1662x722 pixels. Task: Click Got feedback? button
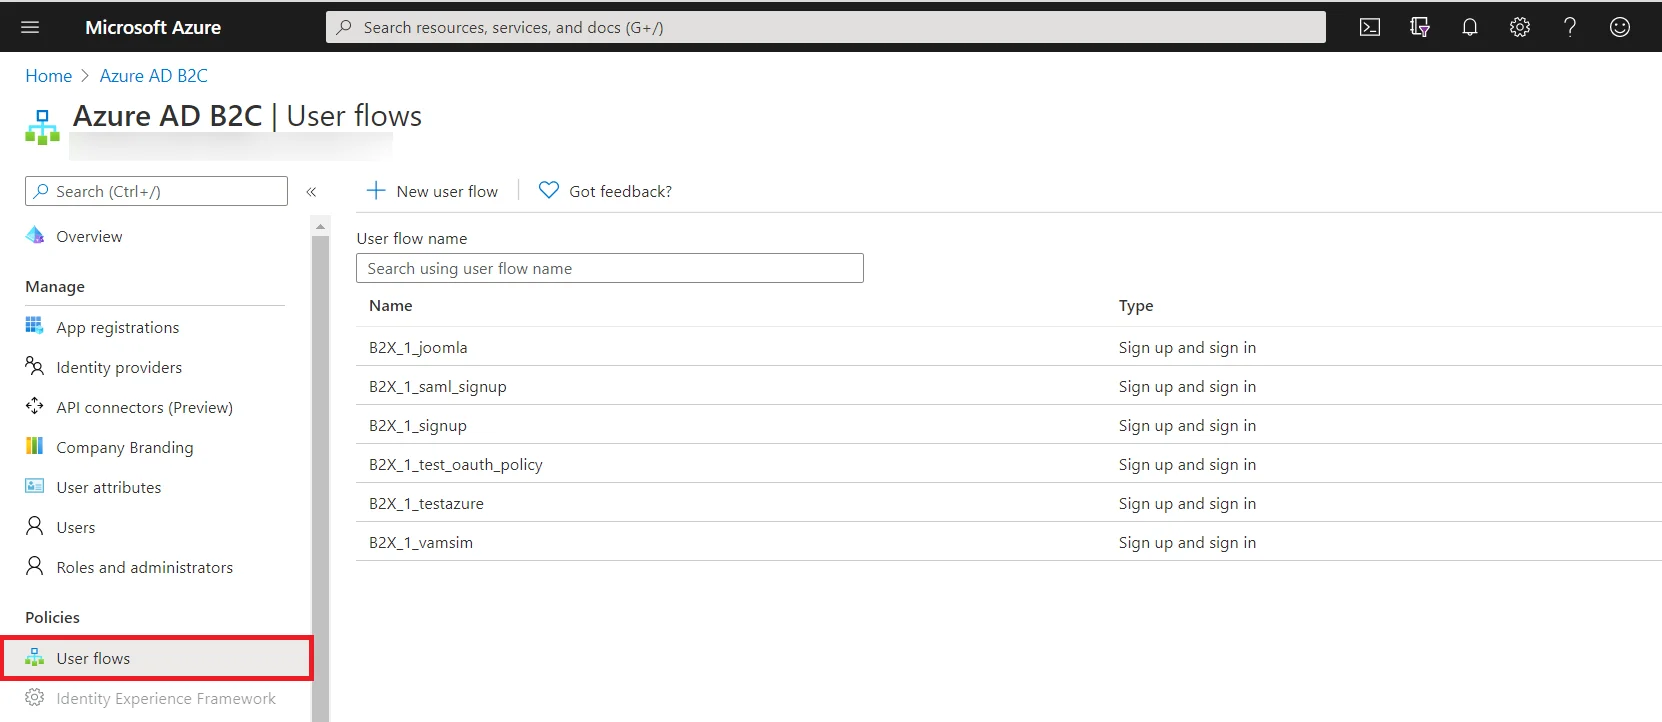coord(605,191)
